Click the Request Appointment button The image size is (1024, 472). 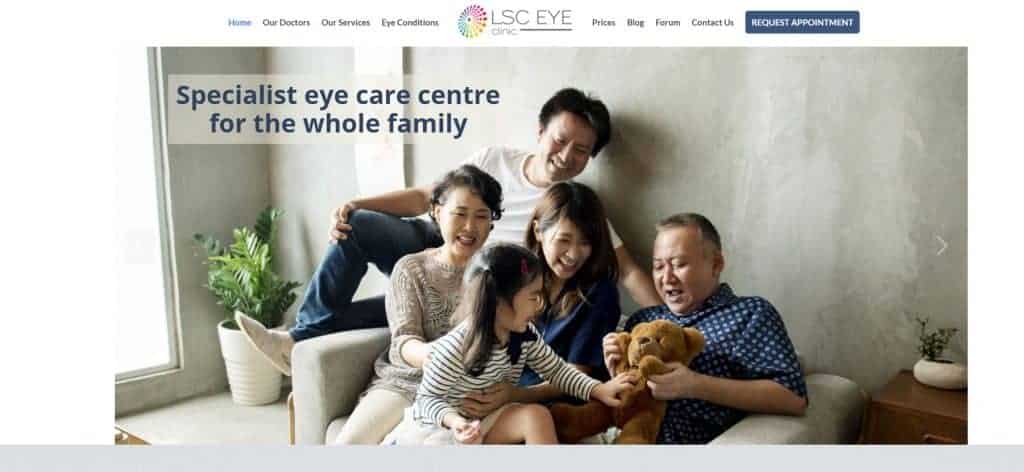click(x=802, y=22)
